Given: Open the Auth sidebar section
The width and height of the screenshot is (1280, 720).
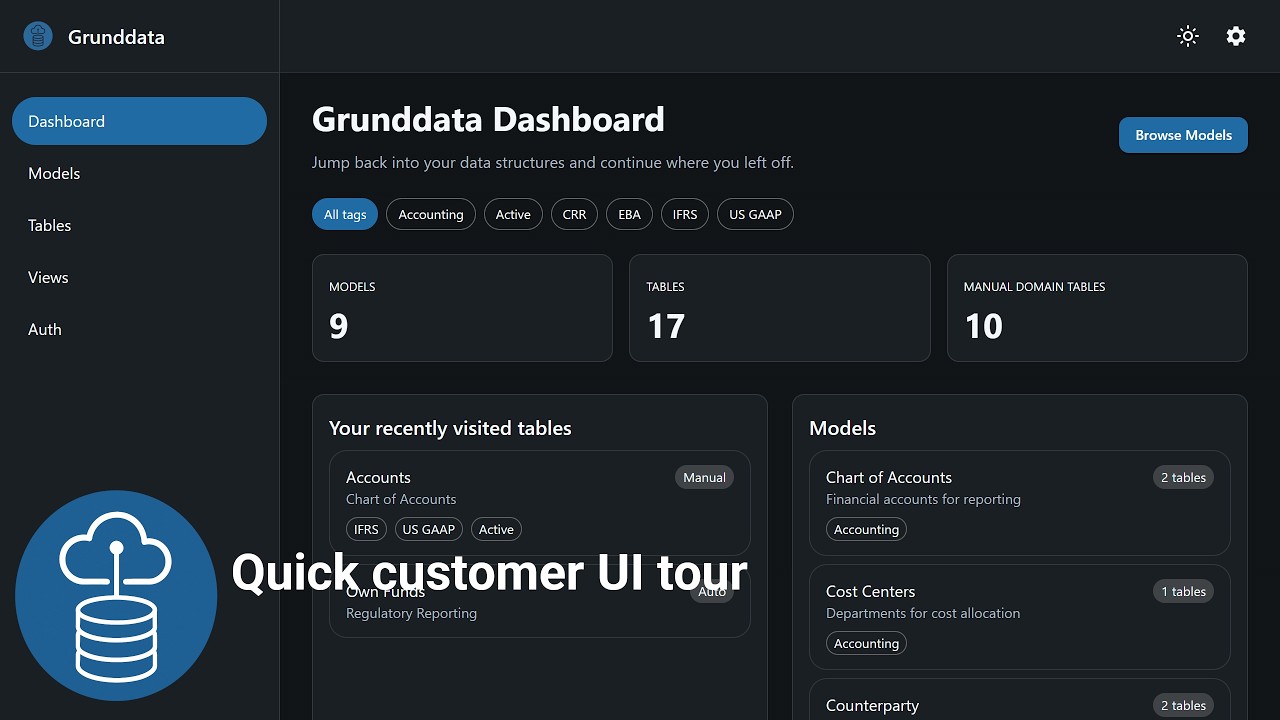Looking at the screenshot, I should tap(139, 329).
